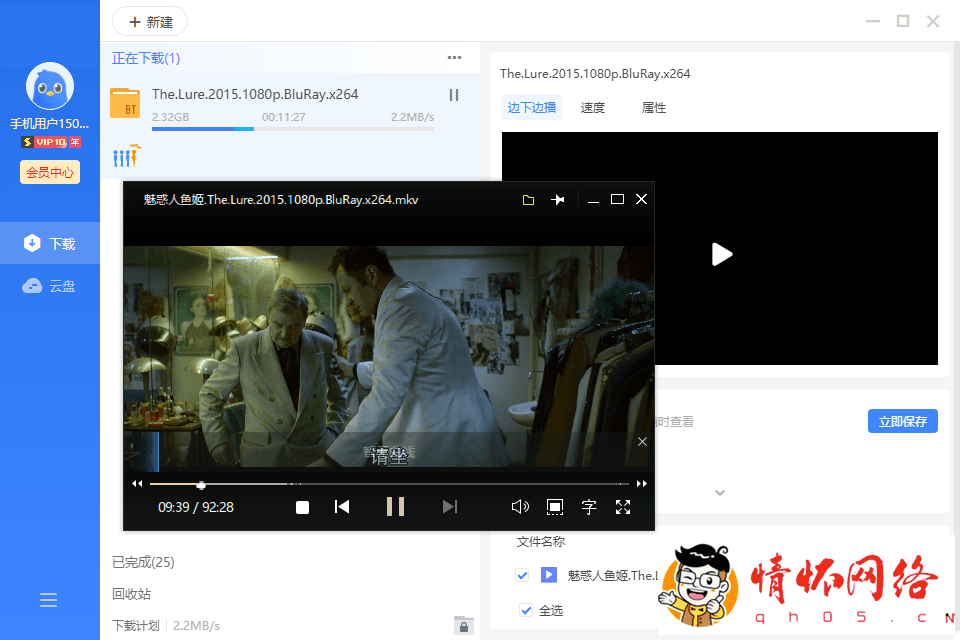960x640 pixels.
Task: Click the playback time 09:39 / 92:28
Action: point(196,507)
